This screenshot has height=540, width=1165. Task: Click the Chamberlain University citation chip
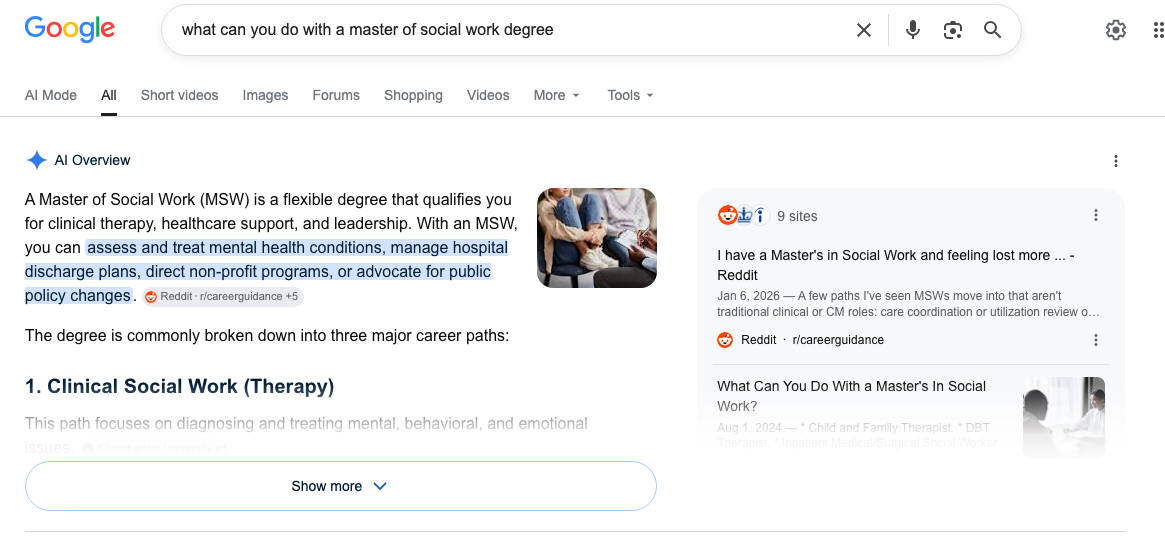[x=156, y=449]
